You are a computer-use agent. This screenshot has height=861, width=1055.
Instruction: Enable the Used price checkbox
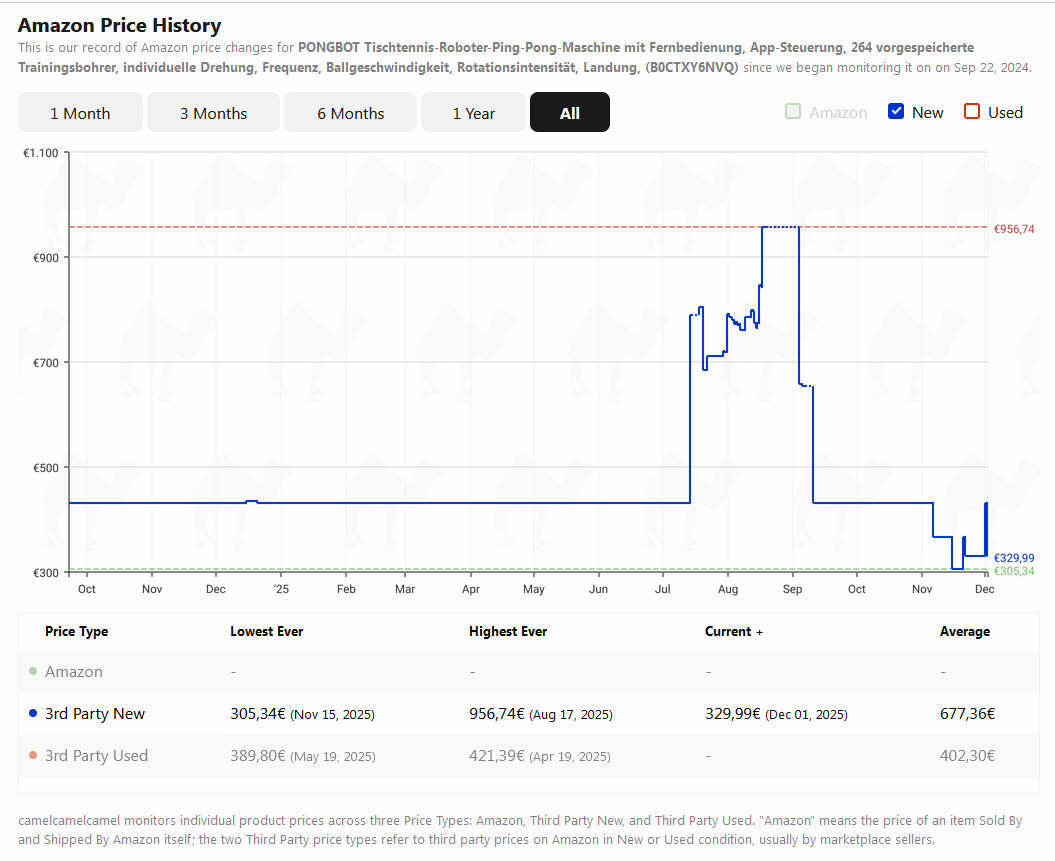pos(972,112)
